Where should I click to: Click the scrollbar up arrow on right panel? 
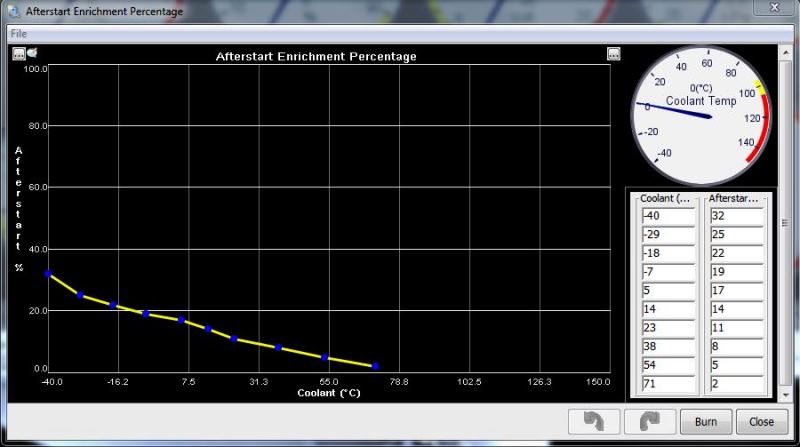[x=784, y=52]
